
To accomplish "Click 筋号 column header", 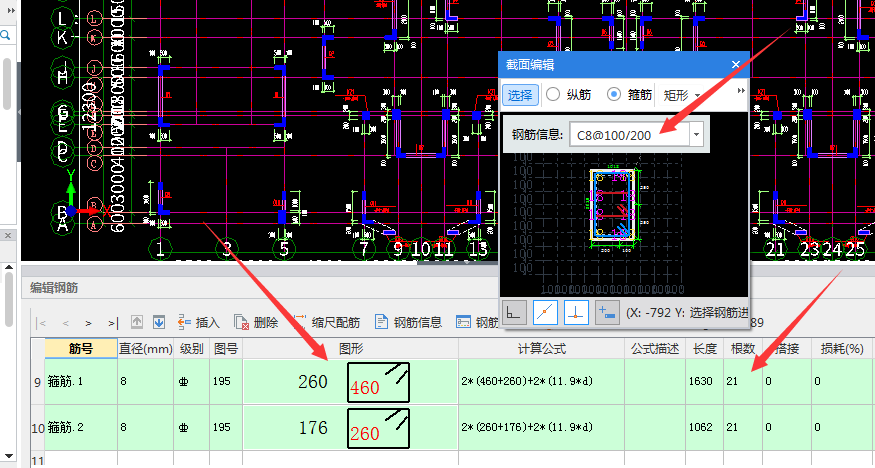I will (x=81, y=349).
